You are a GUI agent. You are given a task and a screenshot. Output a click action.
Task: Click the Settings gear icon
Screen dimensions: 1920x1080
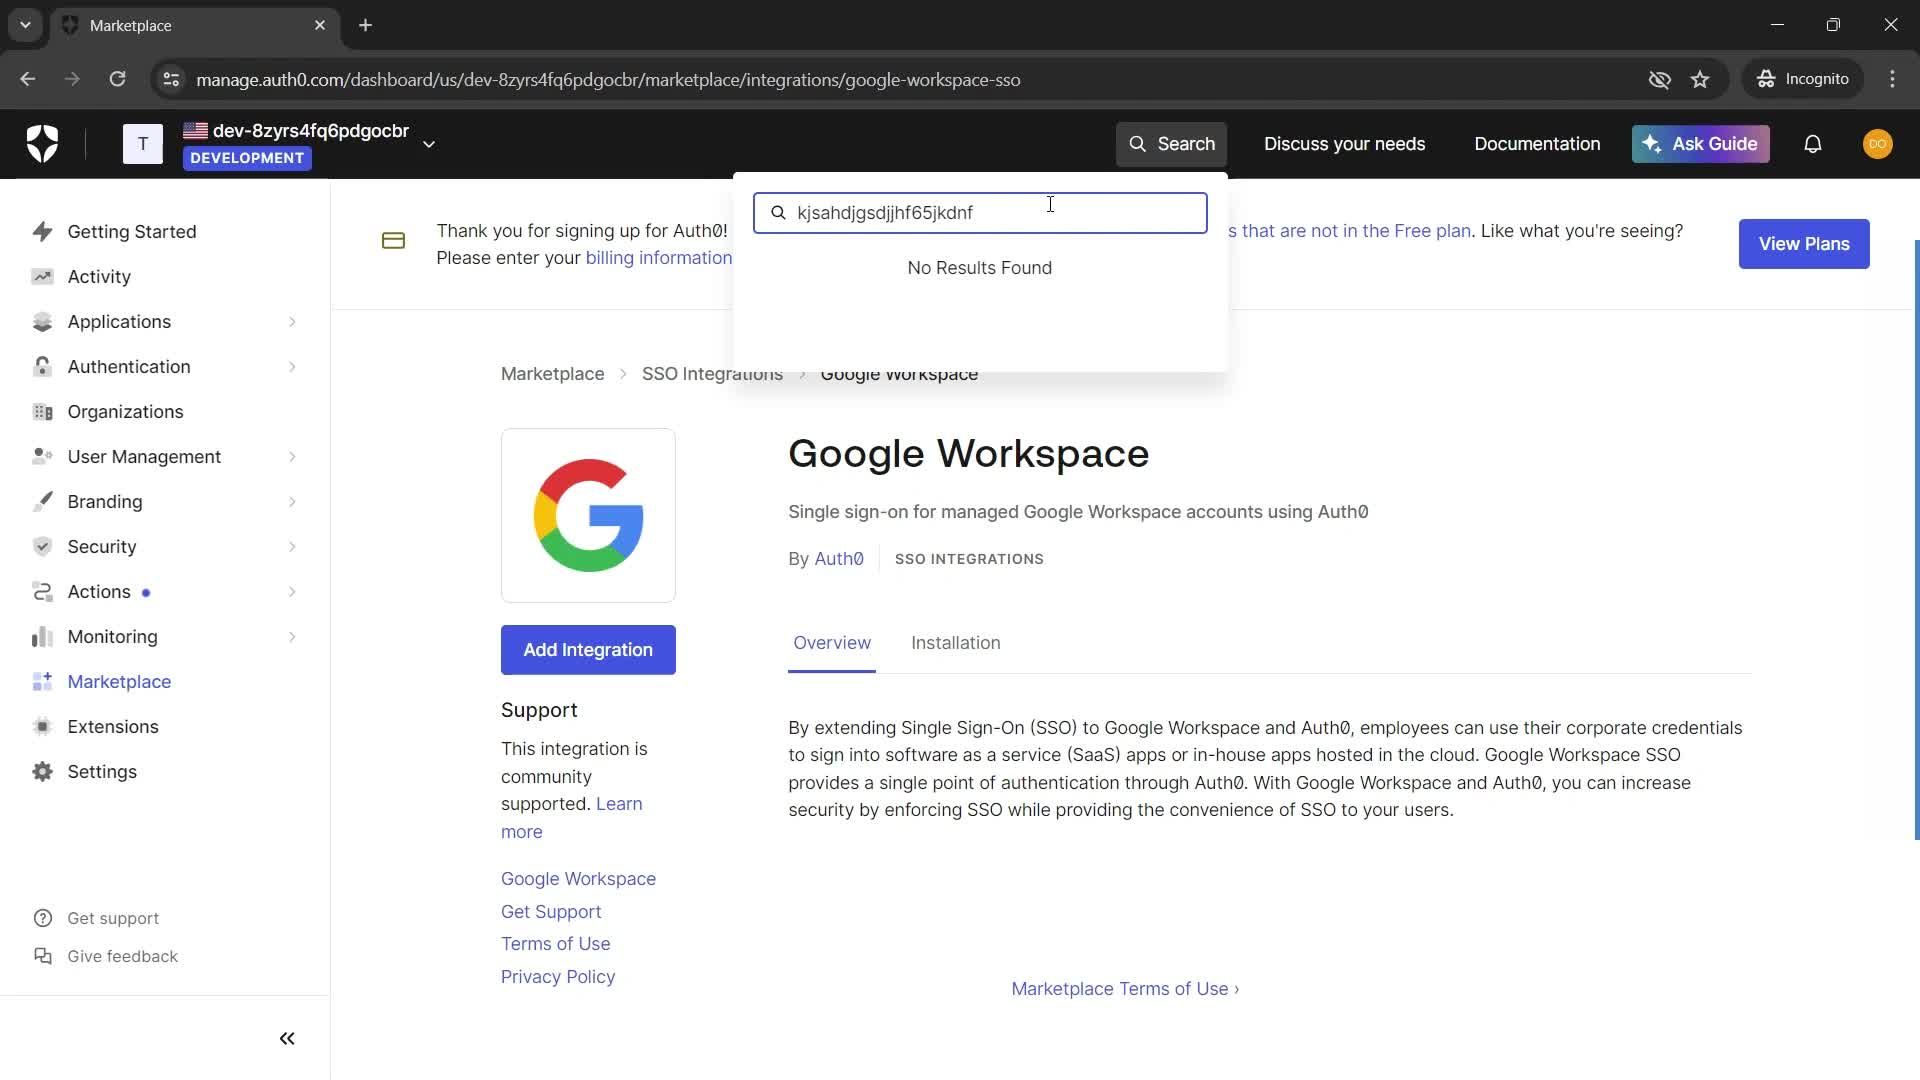42,772
